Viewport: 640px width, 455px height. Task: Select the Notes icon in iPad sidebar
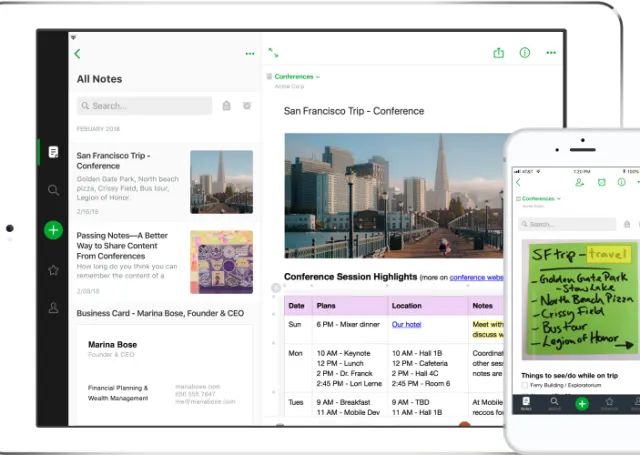(x=53, y=152)
